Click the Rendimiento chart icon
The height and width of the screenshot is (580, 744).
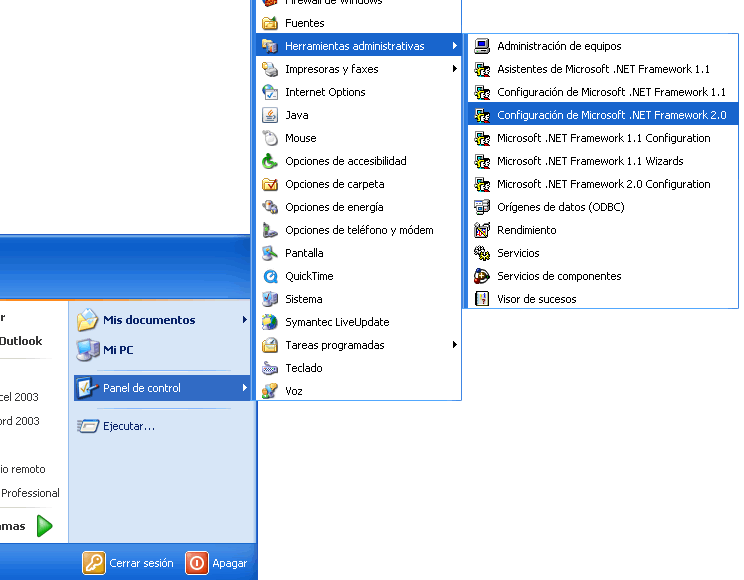[482, 230]
